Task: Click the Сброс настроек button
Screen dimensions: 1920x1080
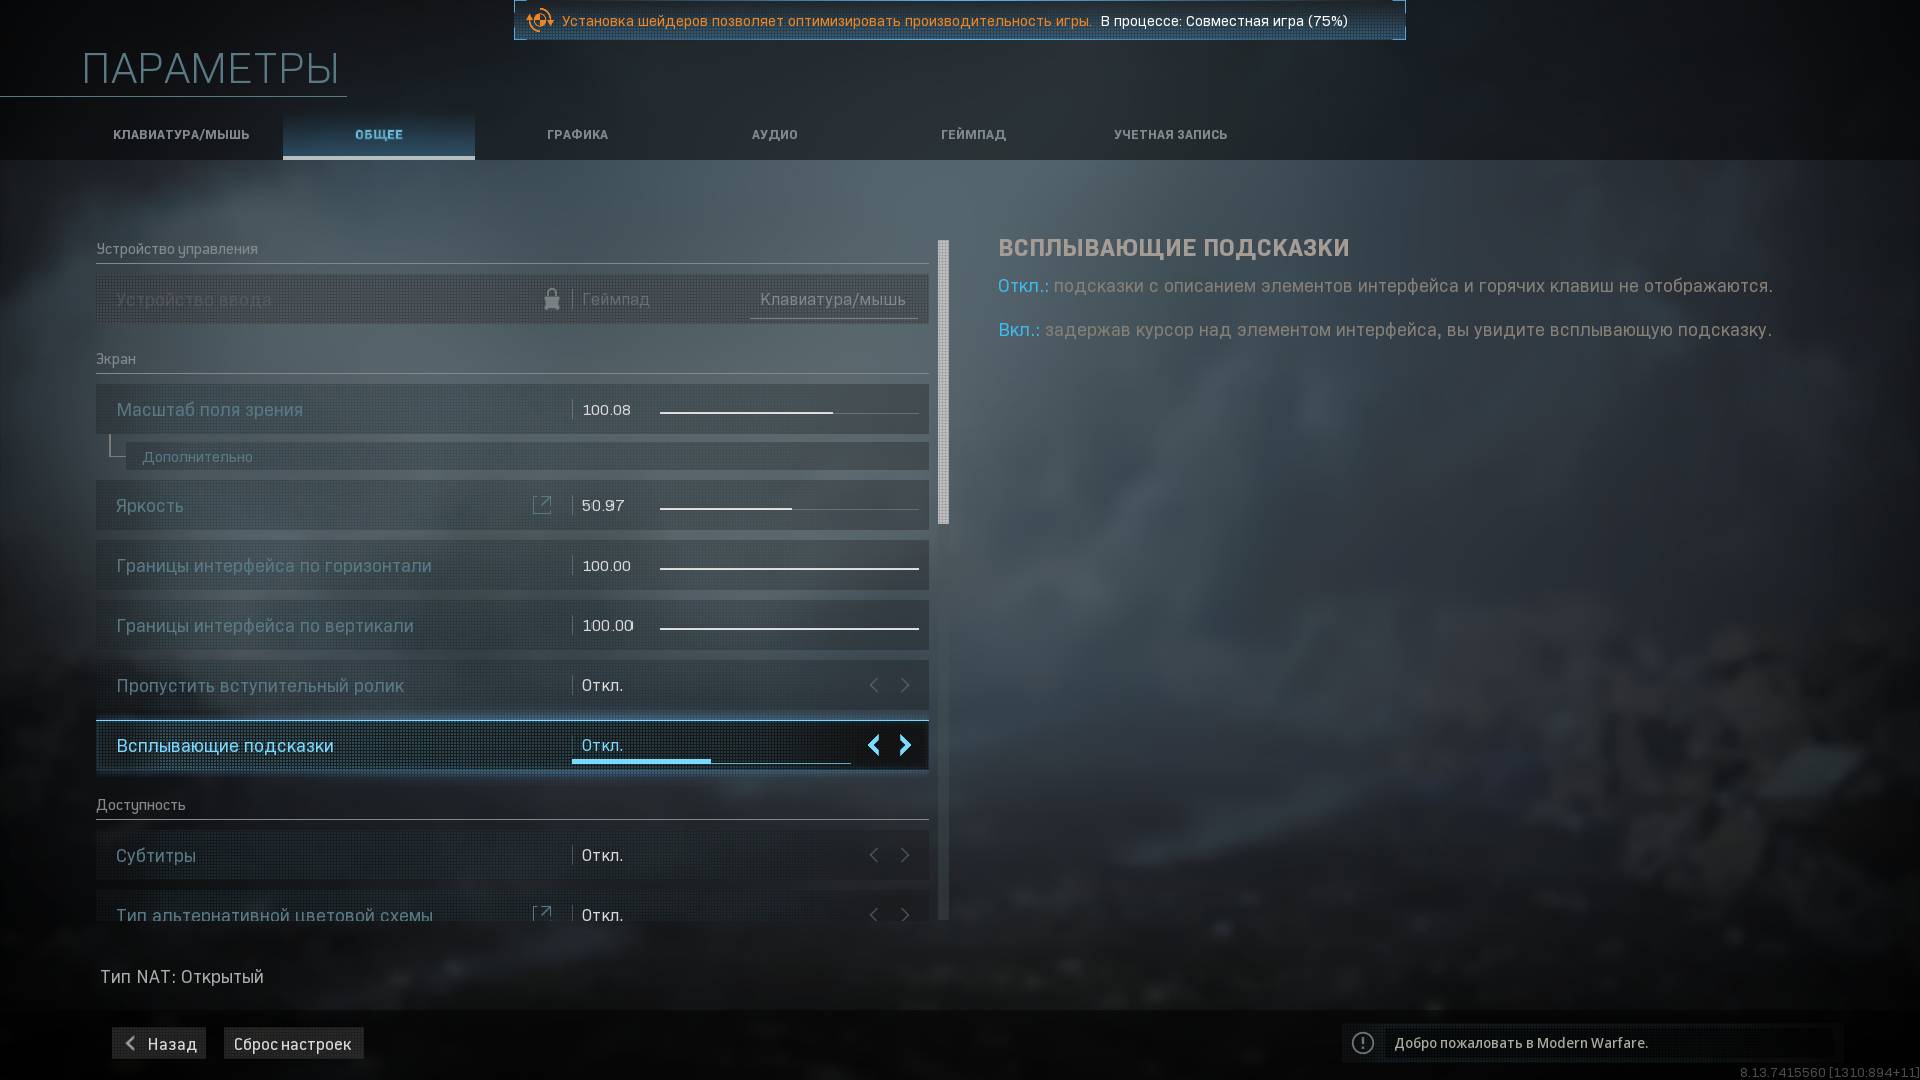Action: click(x=293, y=1043)
